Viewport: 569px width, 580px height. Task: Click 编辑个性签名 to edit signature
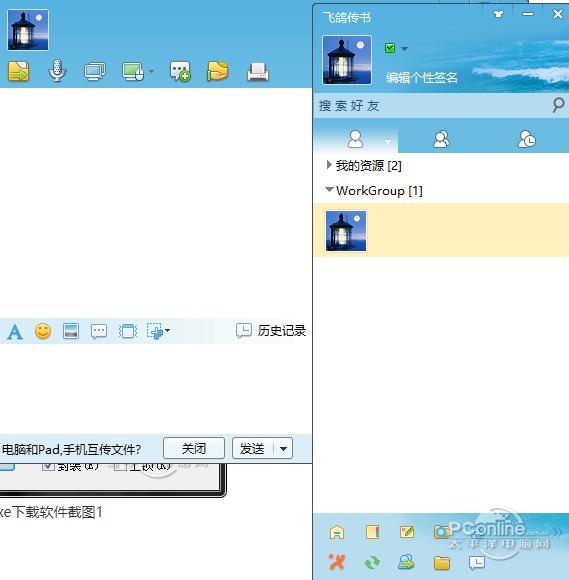(x=422, y=78)
